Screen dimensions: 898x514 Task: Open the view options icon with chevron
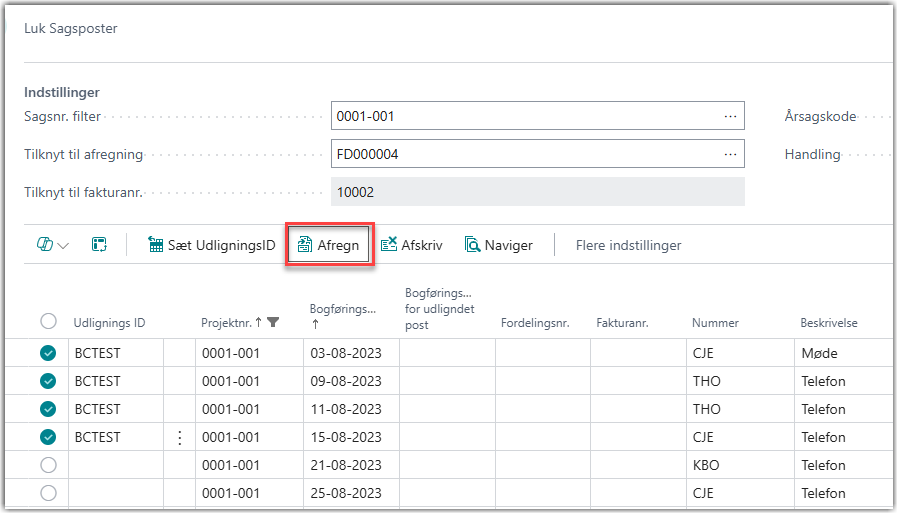[x=52, y=245]
